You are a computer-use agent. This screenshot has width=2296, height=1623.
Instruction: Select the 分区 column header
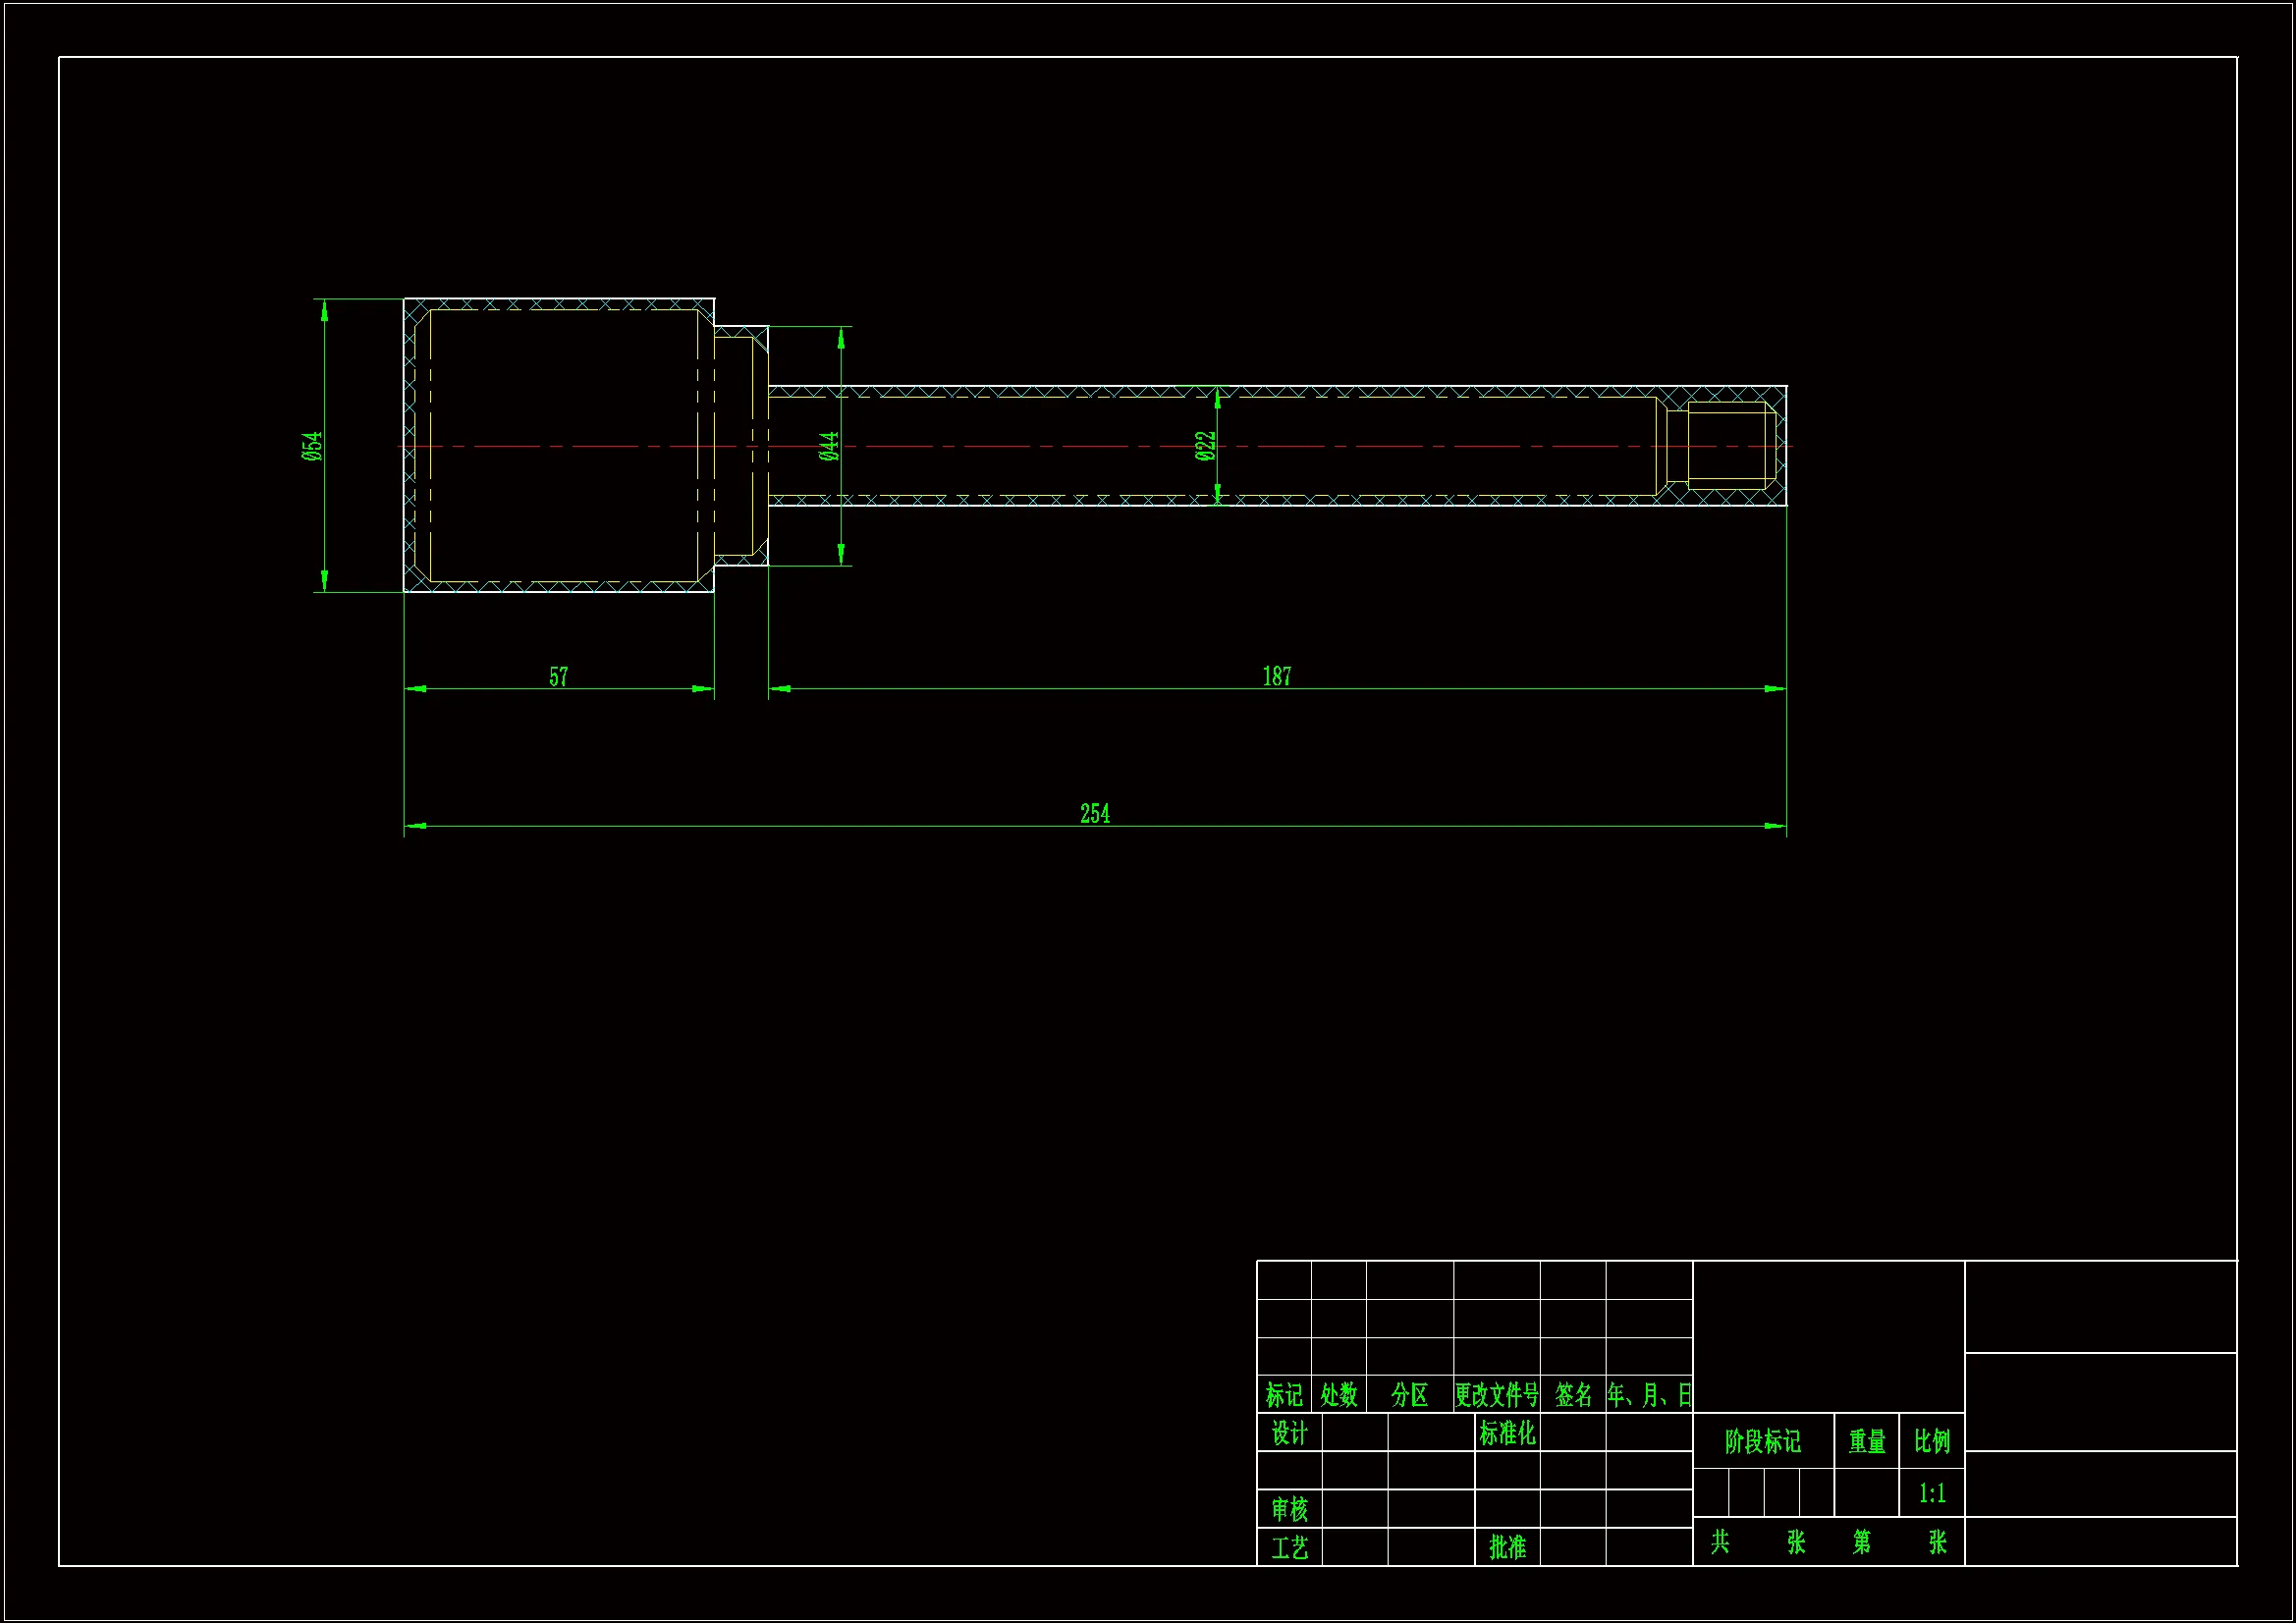click(1409, 1394)
